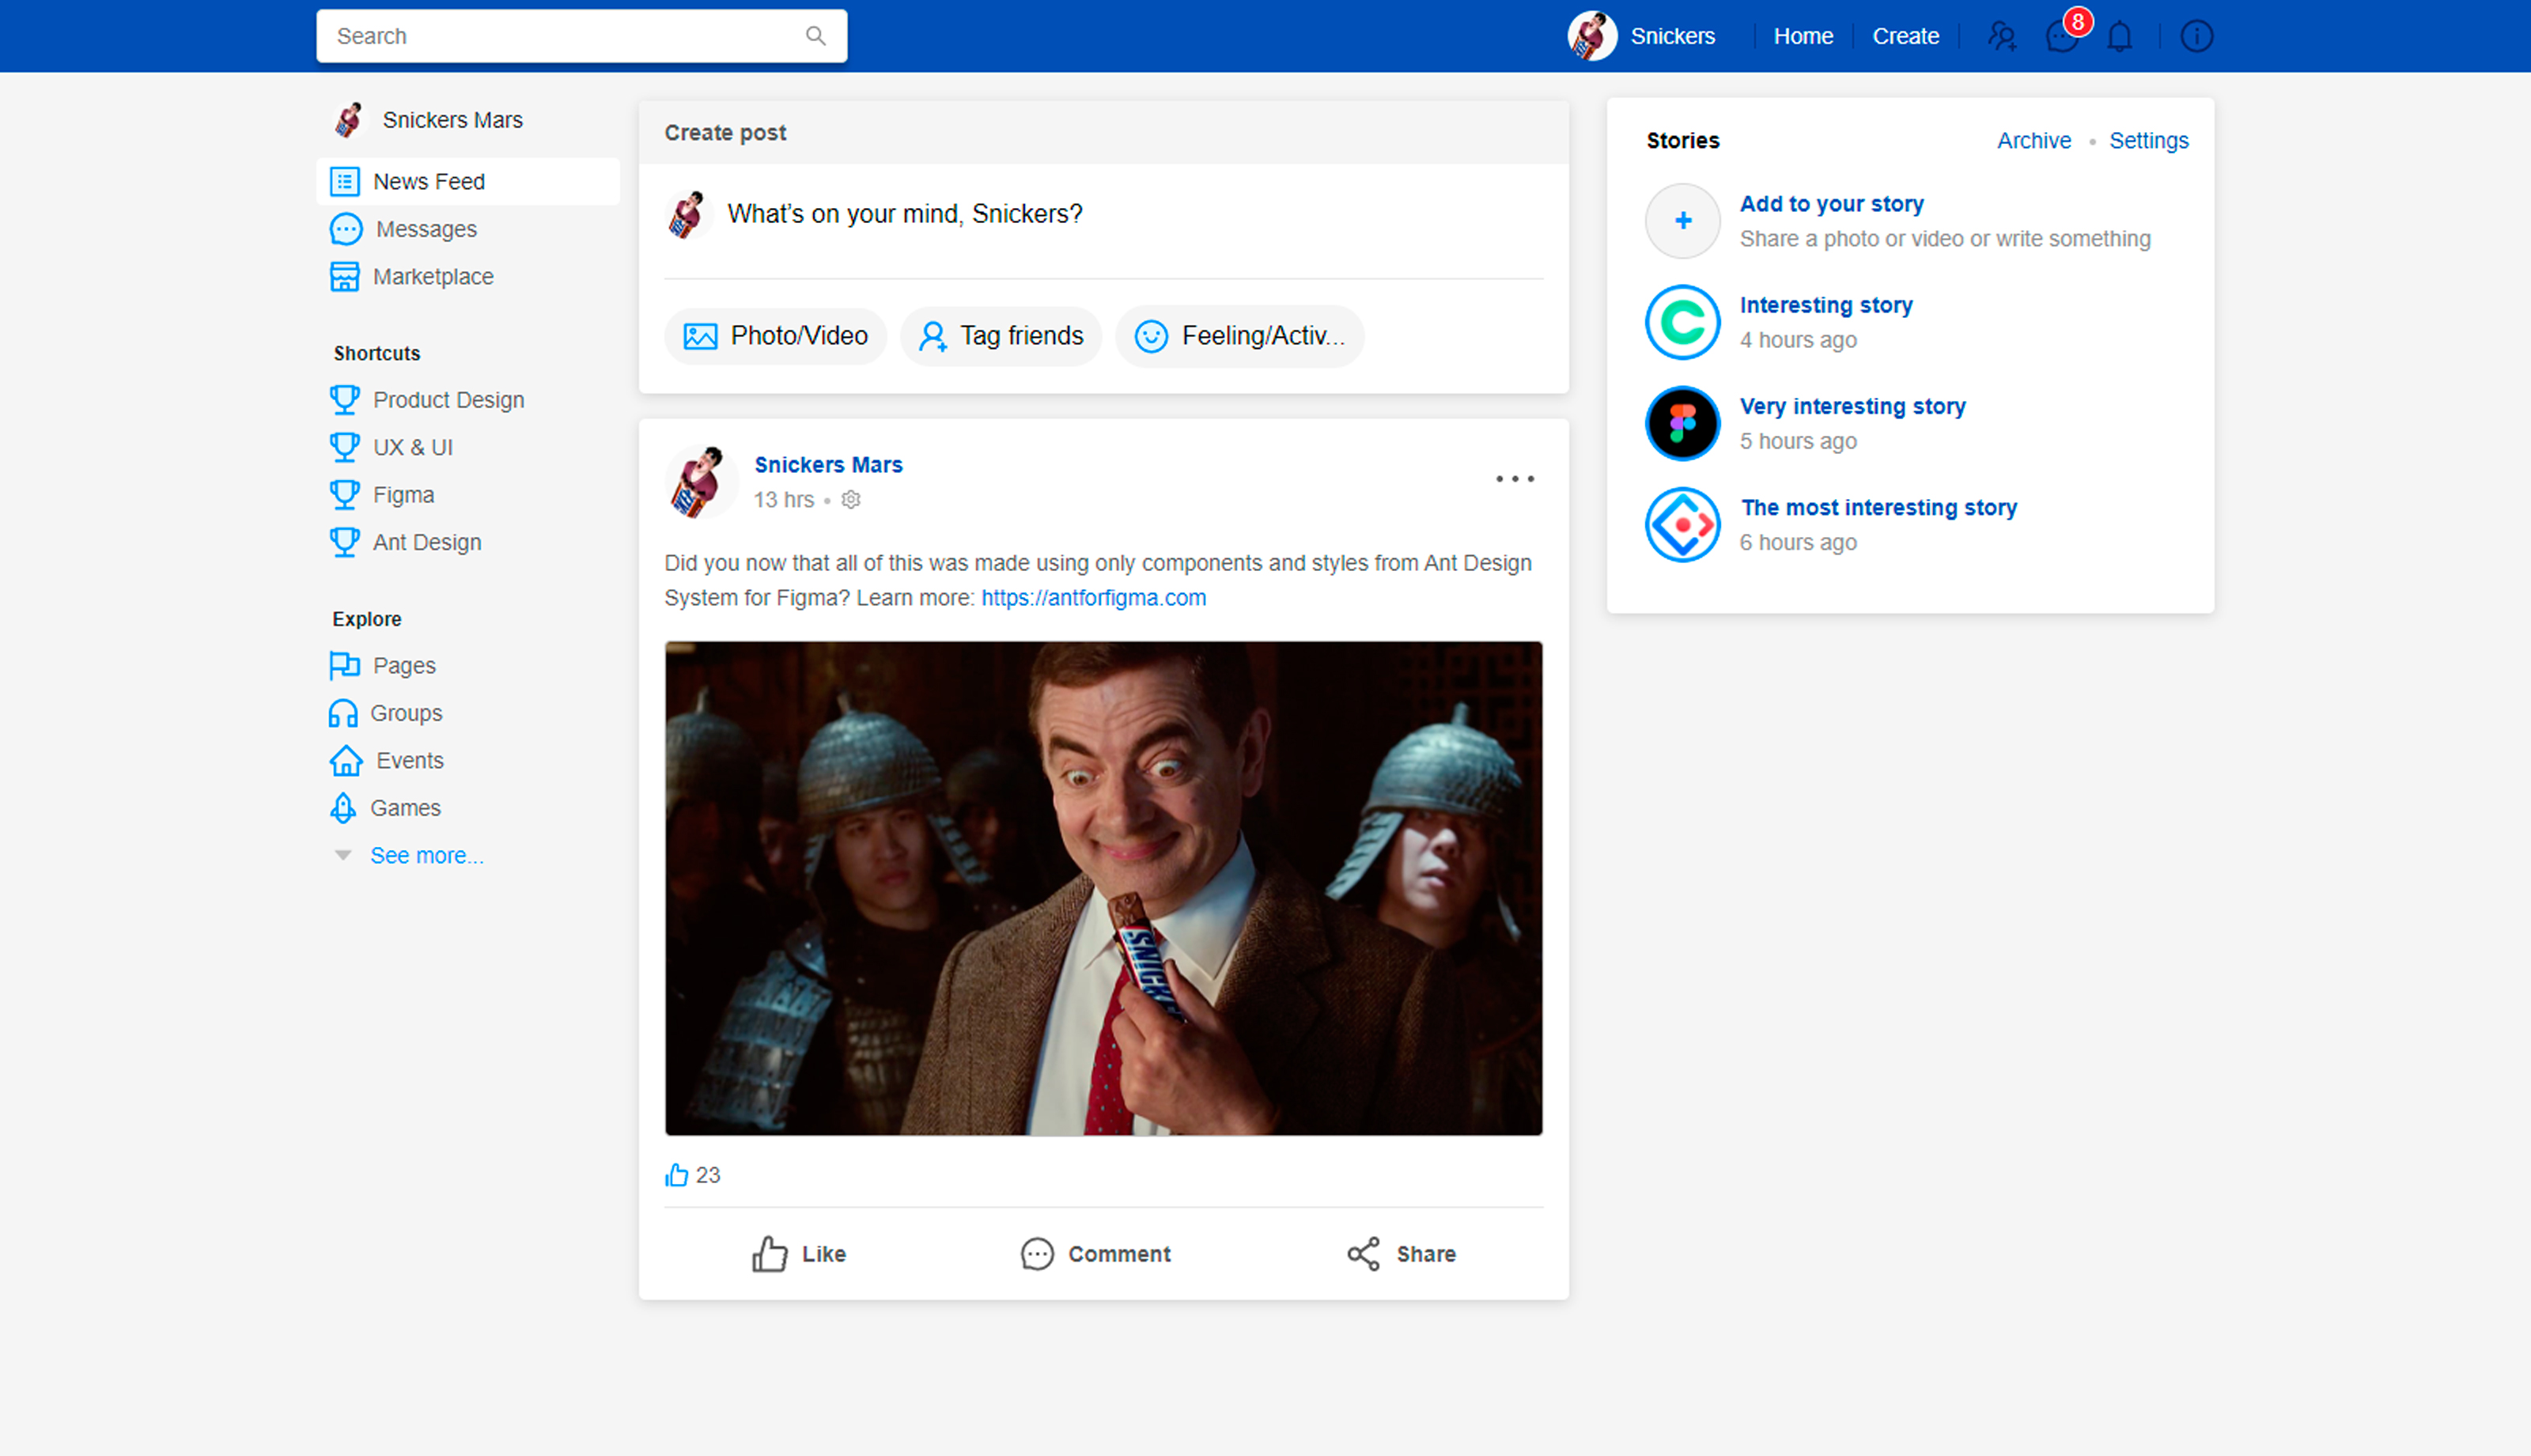Open the Mr. Bean post image
The width and height of the screenshot is (2531, 1456).
click(x=1103, y=888)
